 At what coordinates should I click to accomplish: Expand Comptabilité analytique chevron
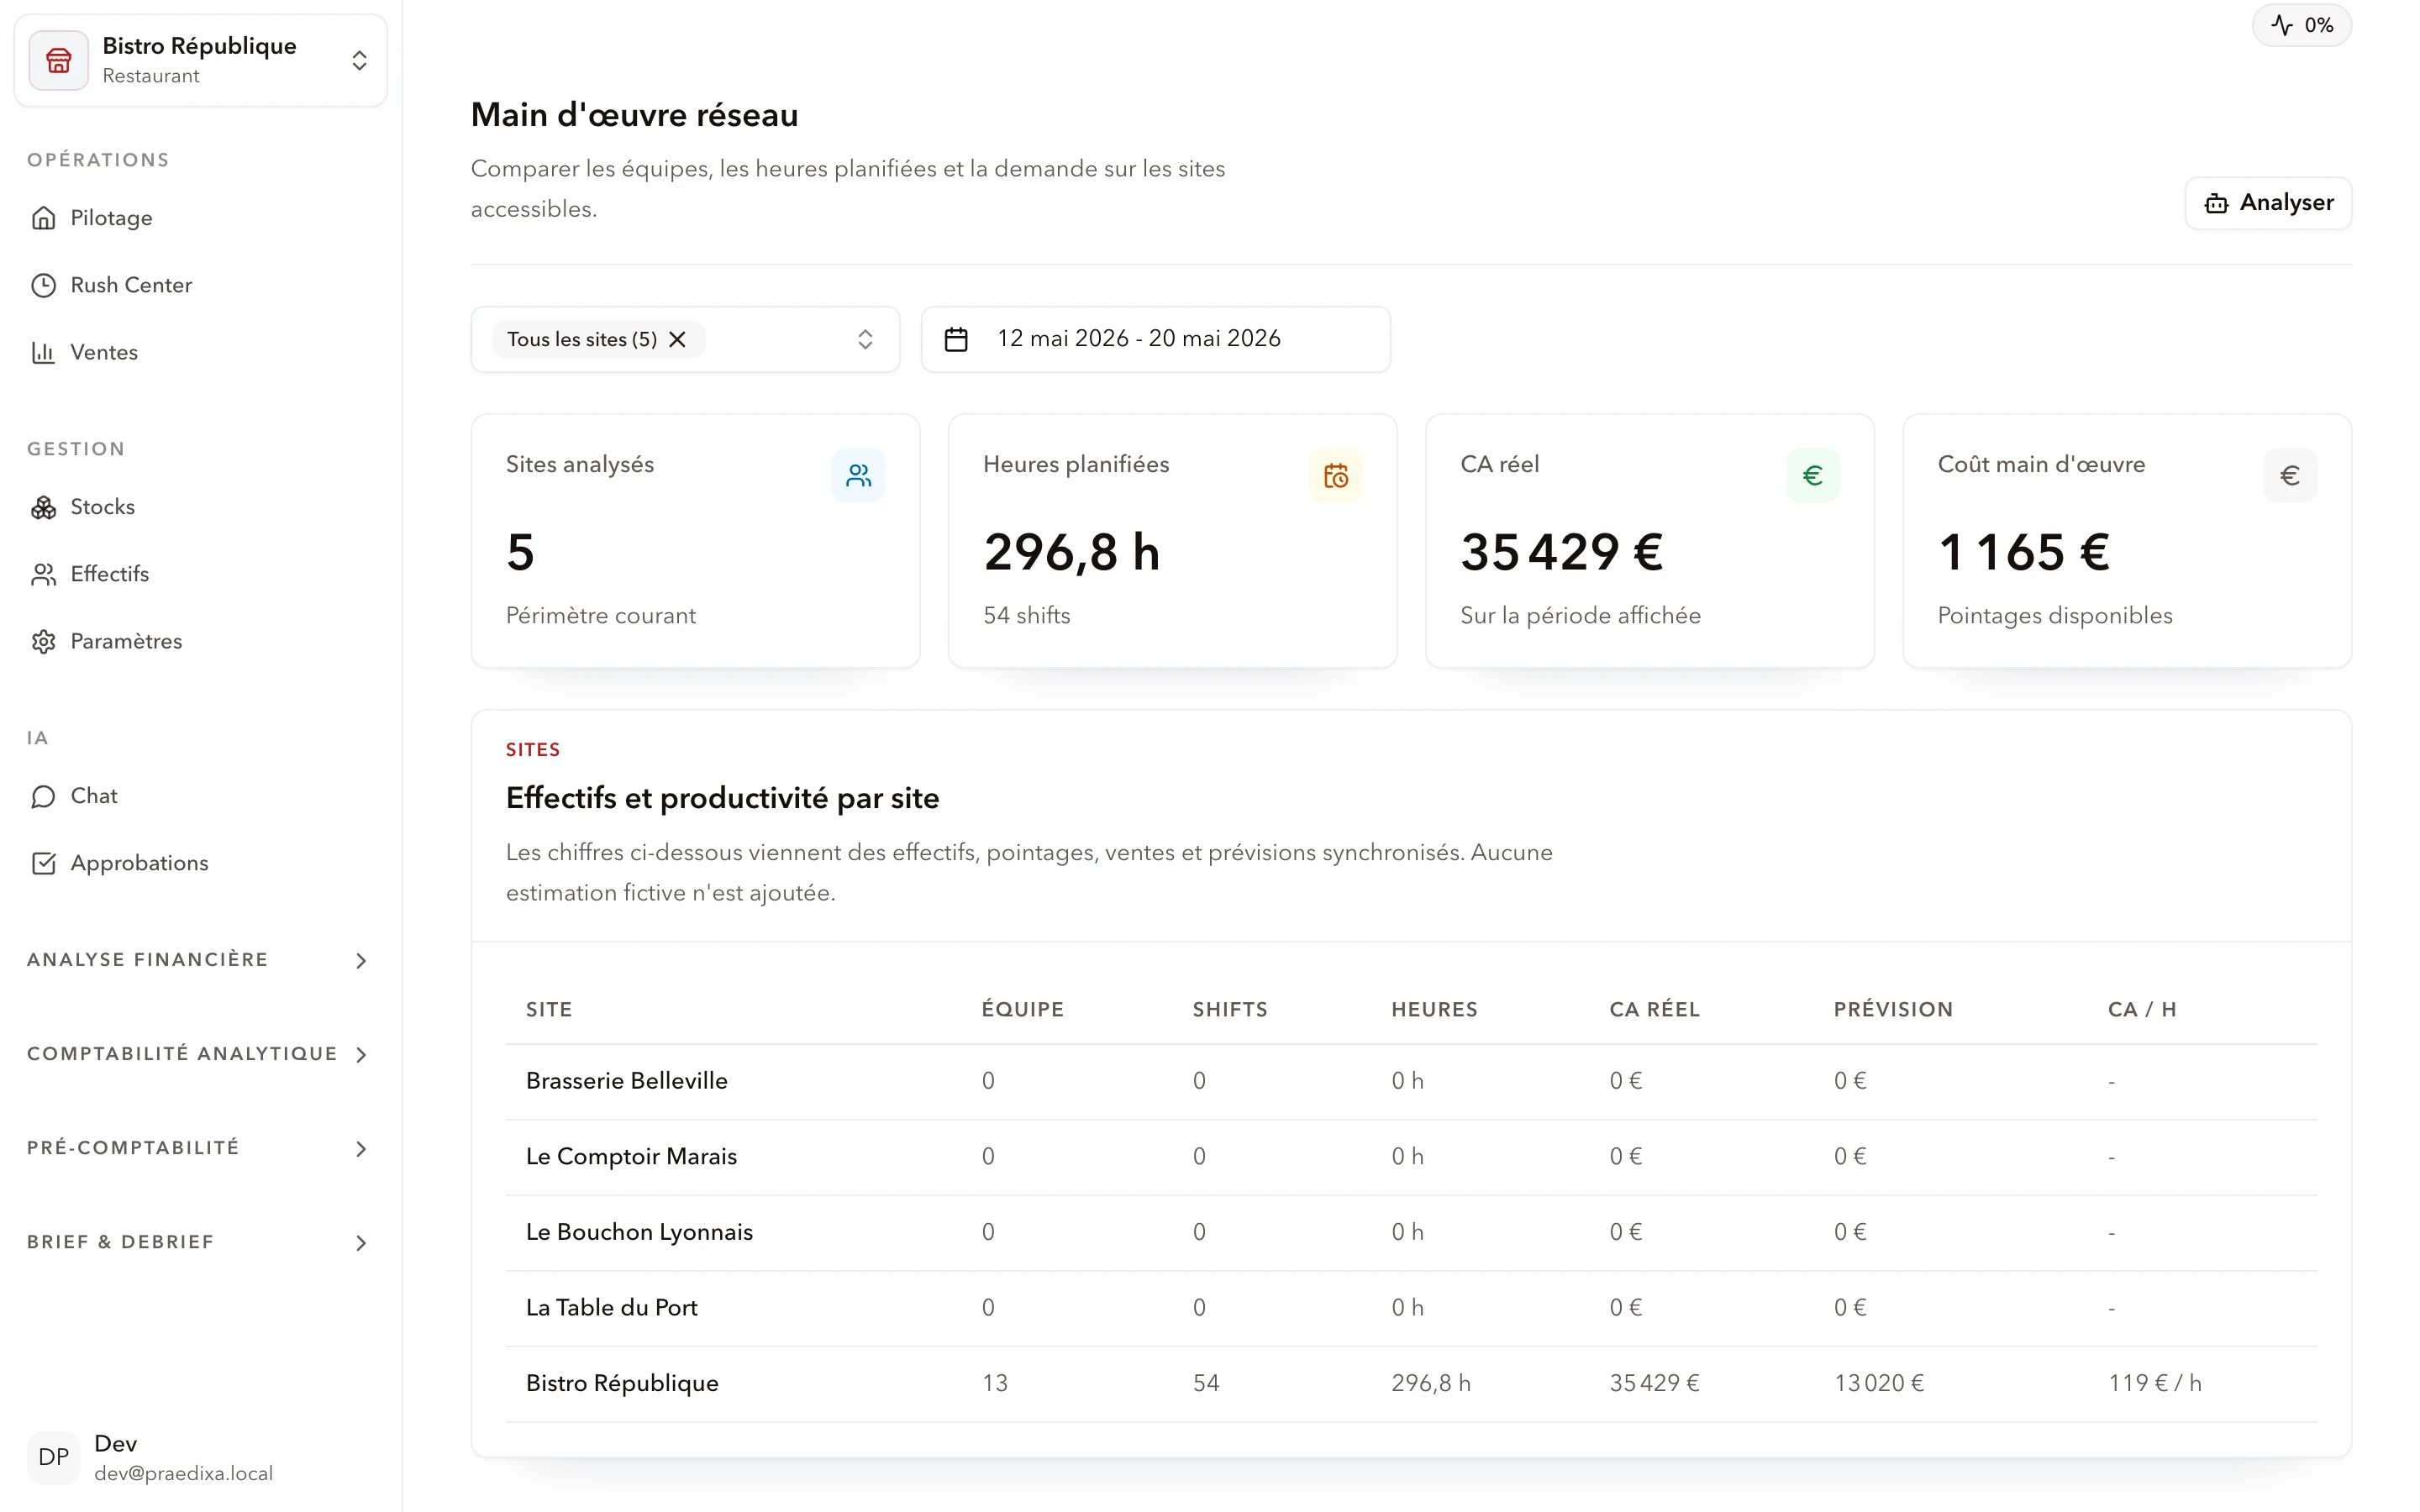pyautogui.click(x=361, y=1055)
